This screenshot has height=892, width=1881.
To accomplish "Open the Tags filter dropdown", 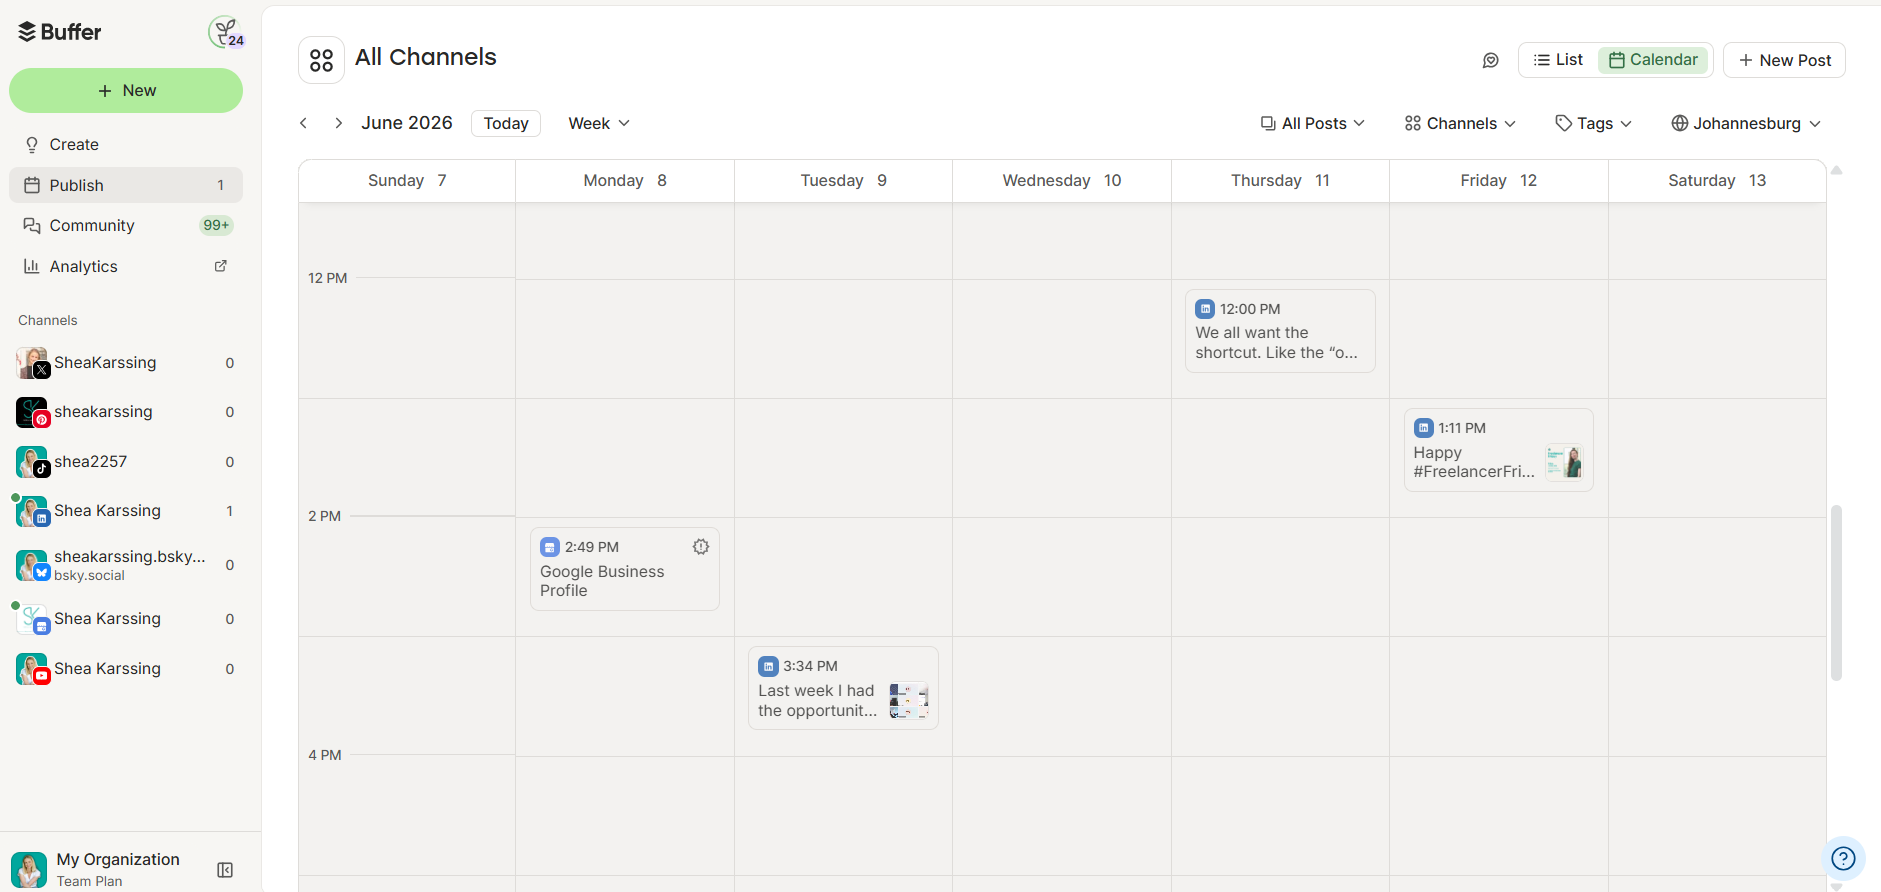I will point(1594,123).
